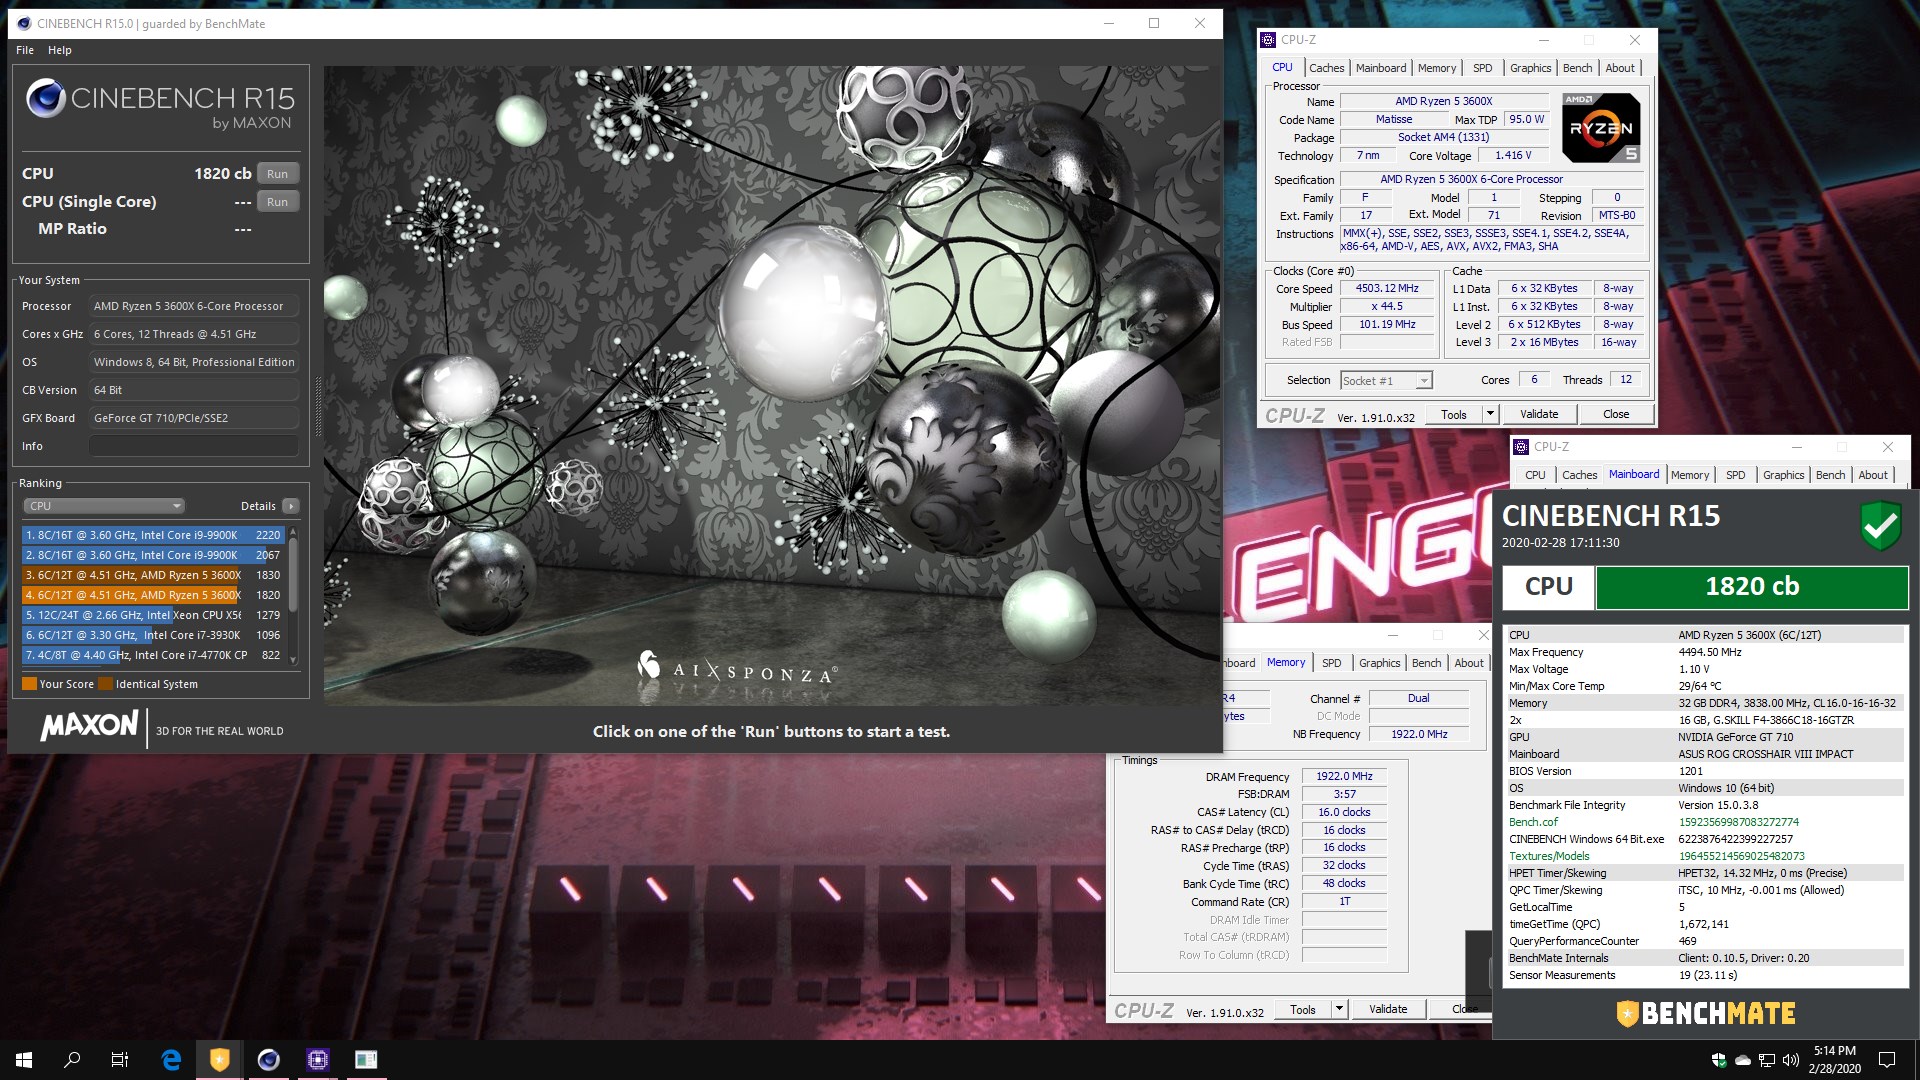The width and height of the screenshot is (1920, 1080).
Task: Switch to CPU-Z taskbar icon
Action: pos(317,1060)
